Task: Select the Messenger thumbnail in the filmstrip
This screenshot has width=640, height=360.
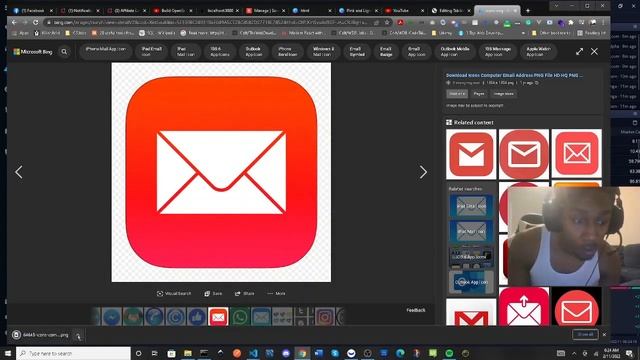Action: point(111,317)
